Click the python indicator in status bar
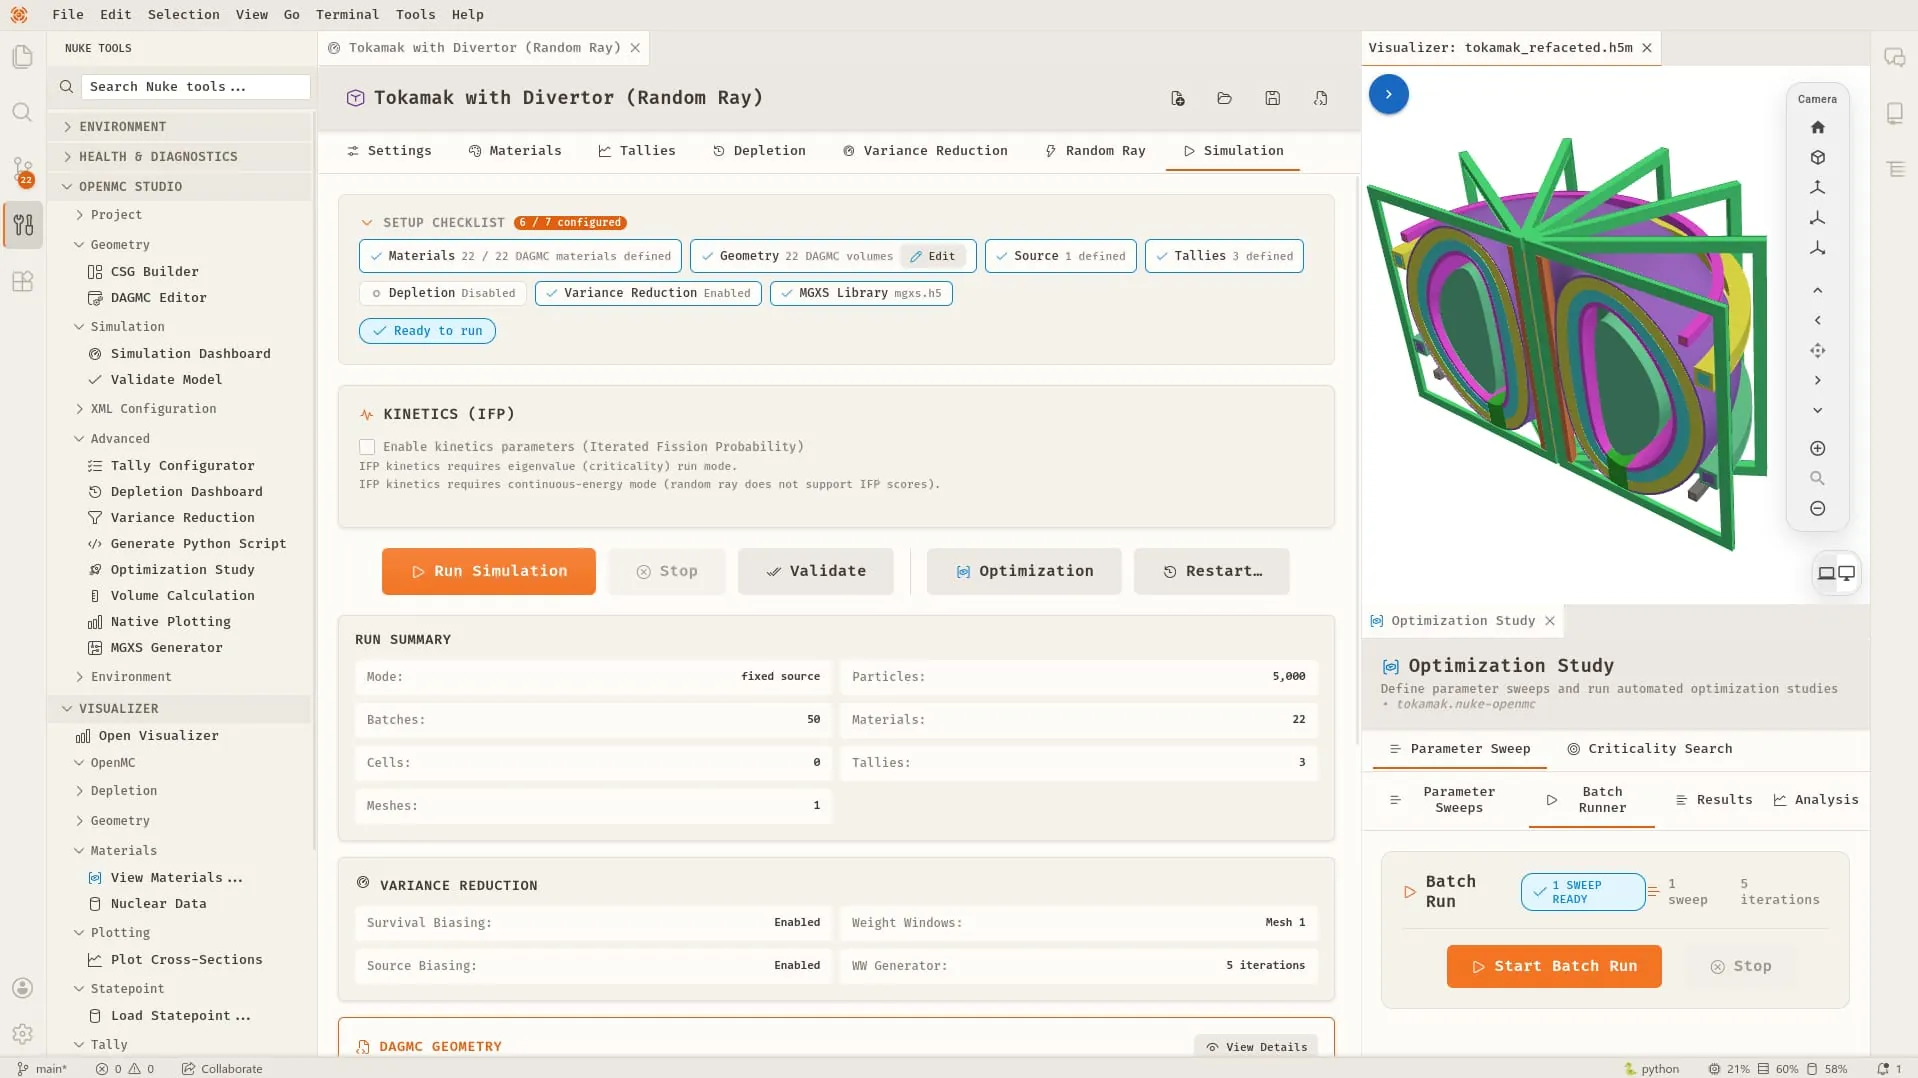 [x=1651, y=1069]
